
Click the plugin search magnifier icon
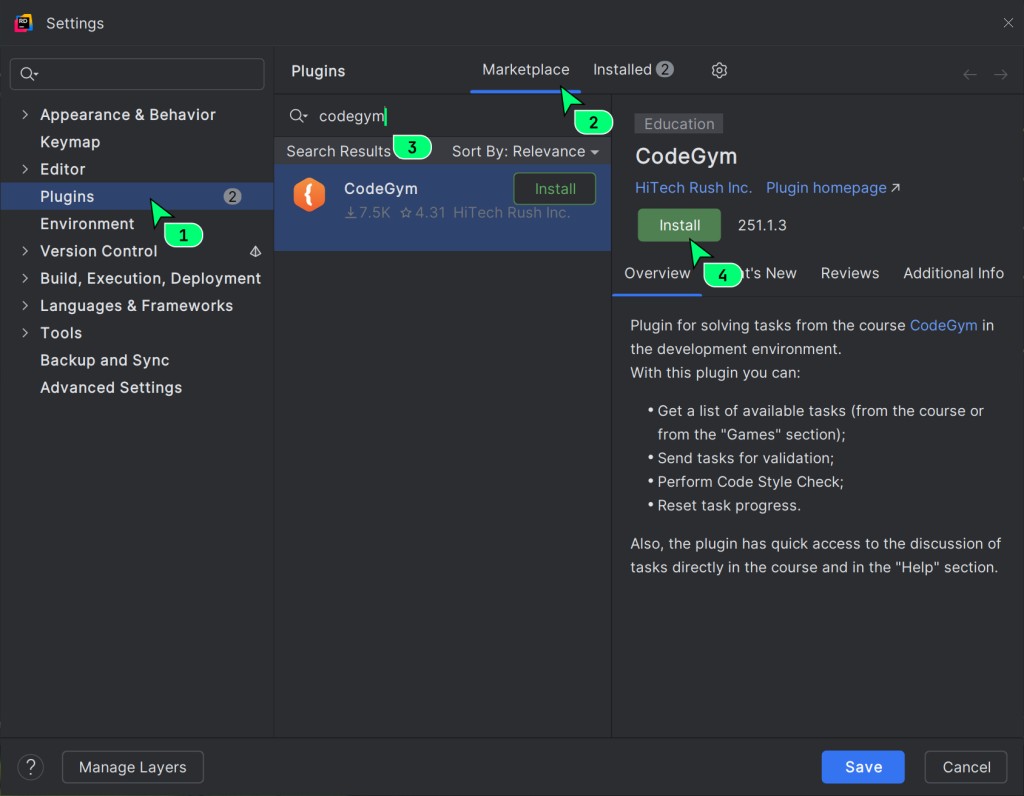pyautogui.click(x=297, y=116)
